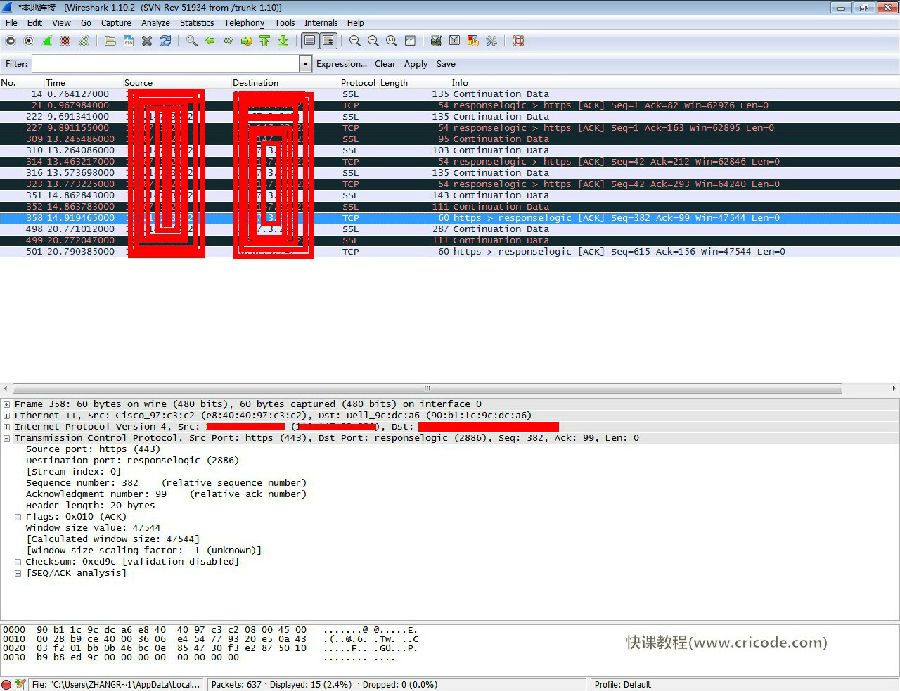Select packet 316 at time 13.573698000
Screen dimensions: 900x691
450,173
